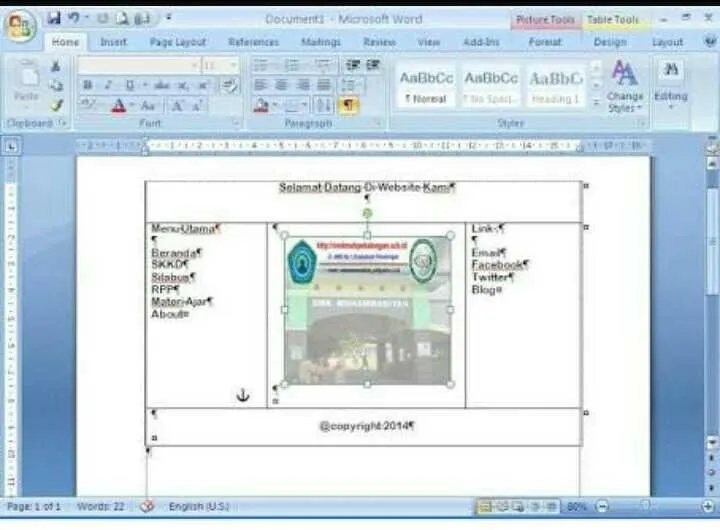Open the Page Layout tab

178,42
